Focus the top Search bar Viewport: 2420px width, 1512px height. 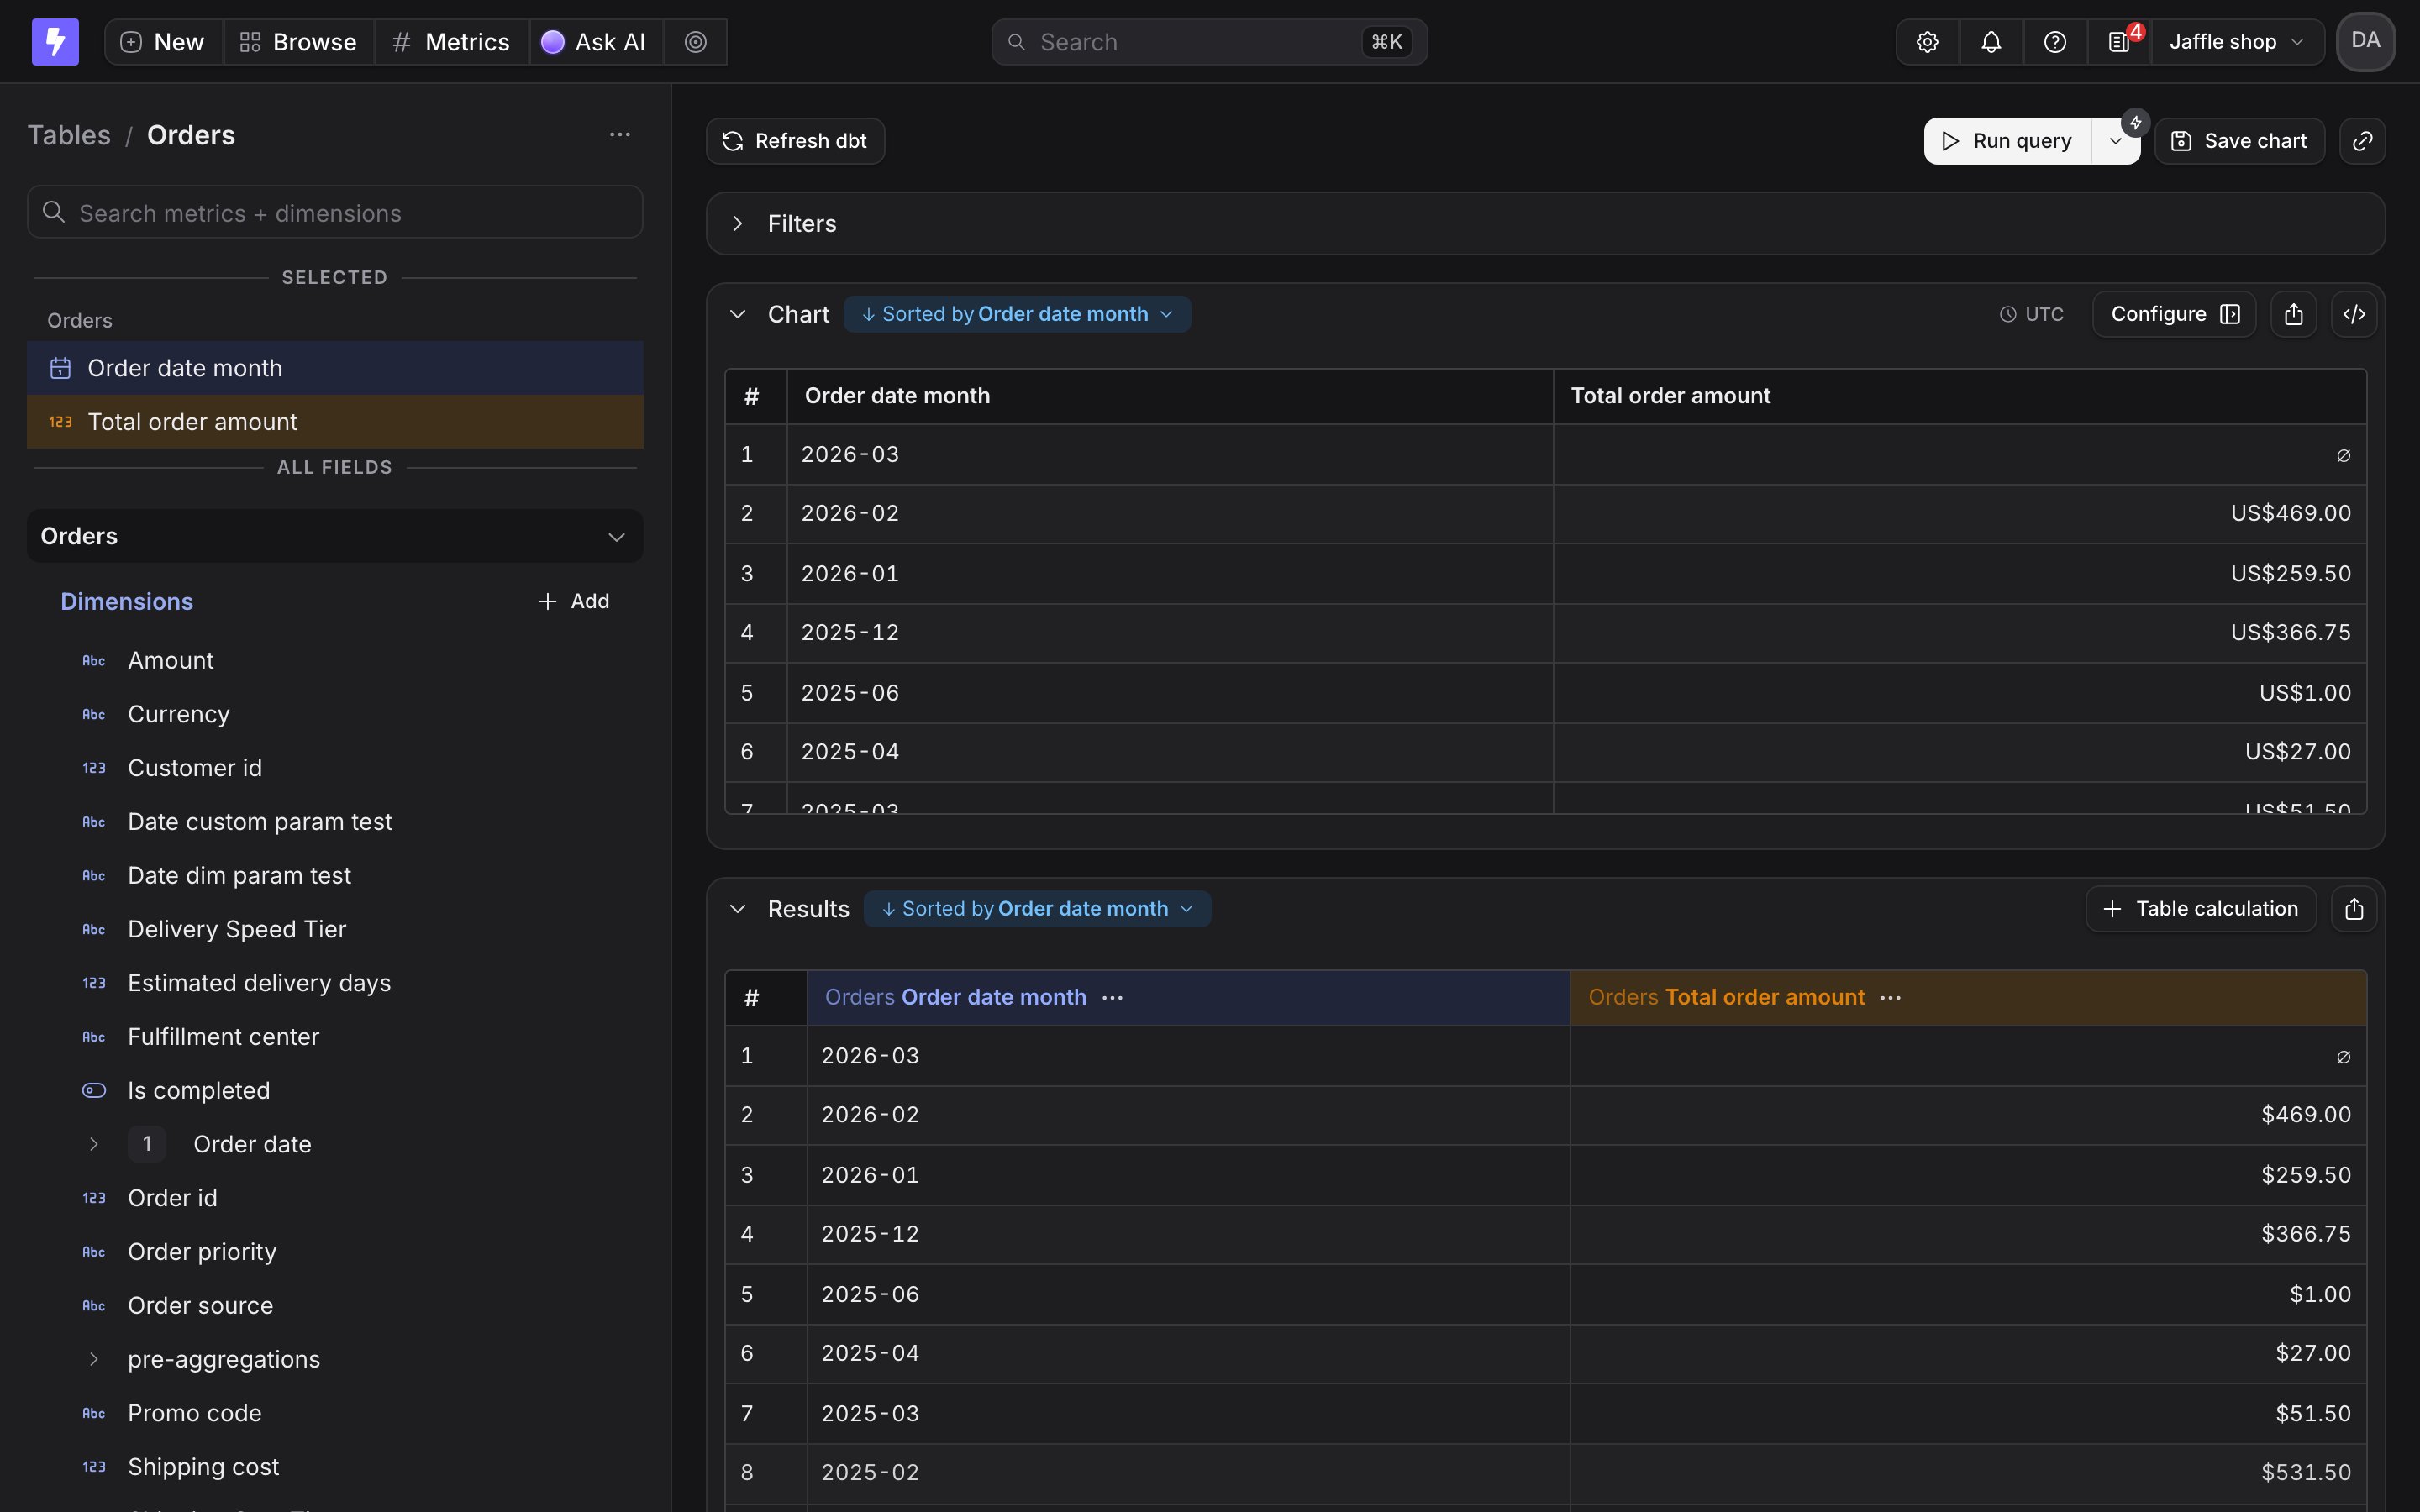coord(1209,42)
